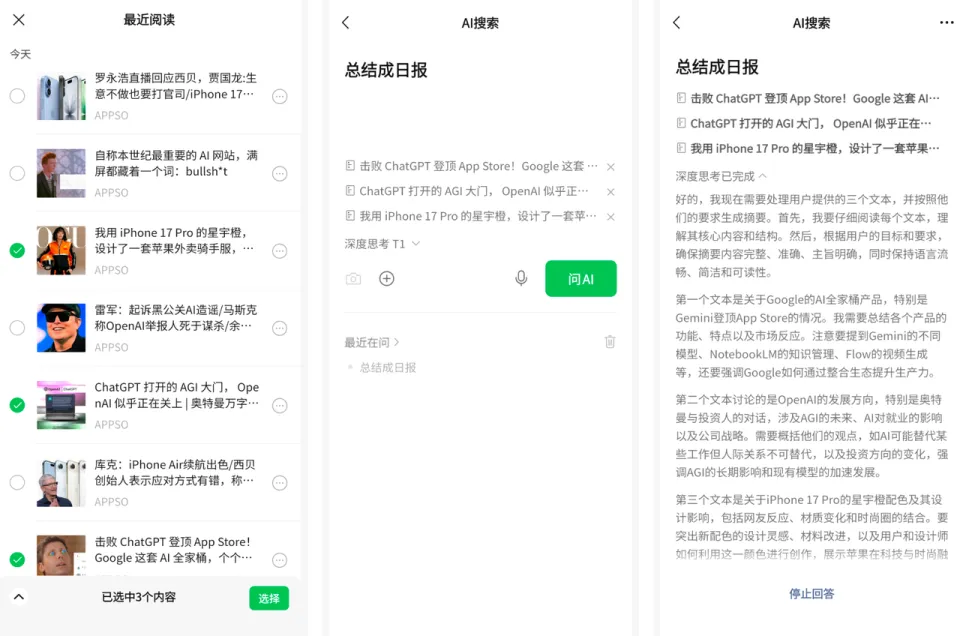This screenshot has width=960, height=636.
Task: Activate the microphone voice input icon
Action: click(x=521, y=279)
